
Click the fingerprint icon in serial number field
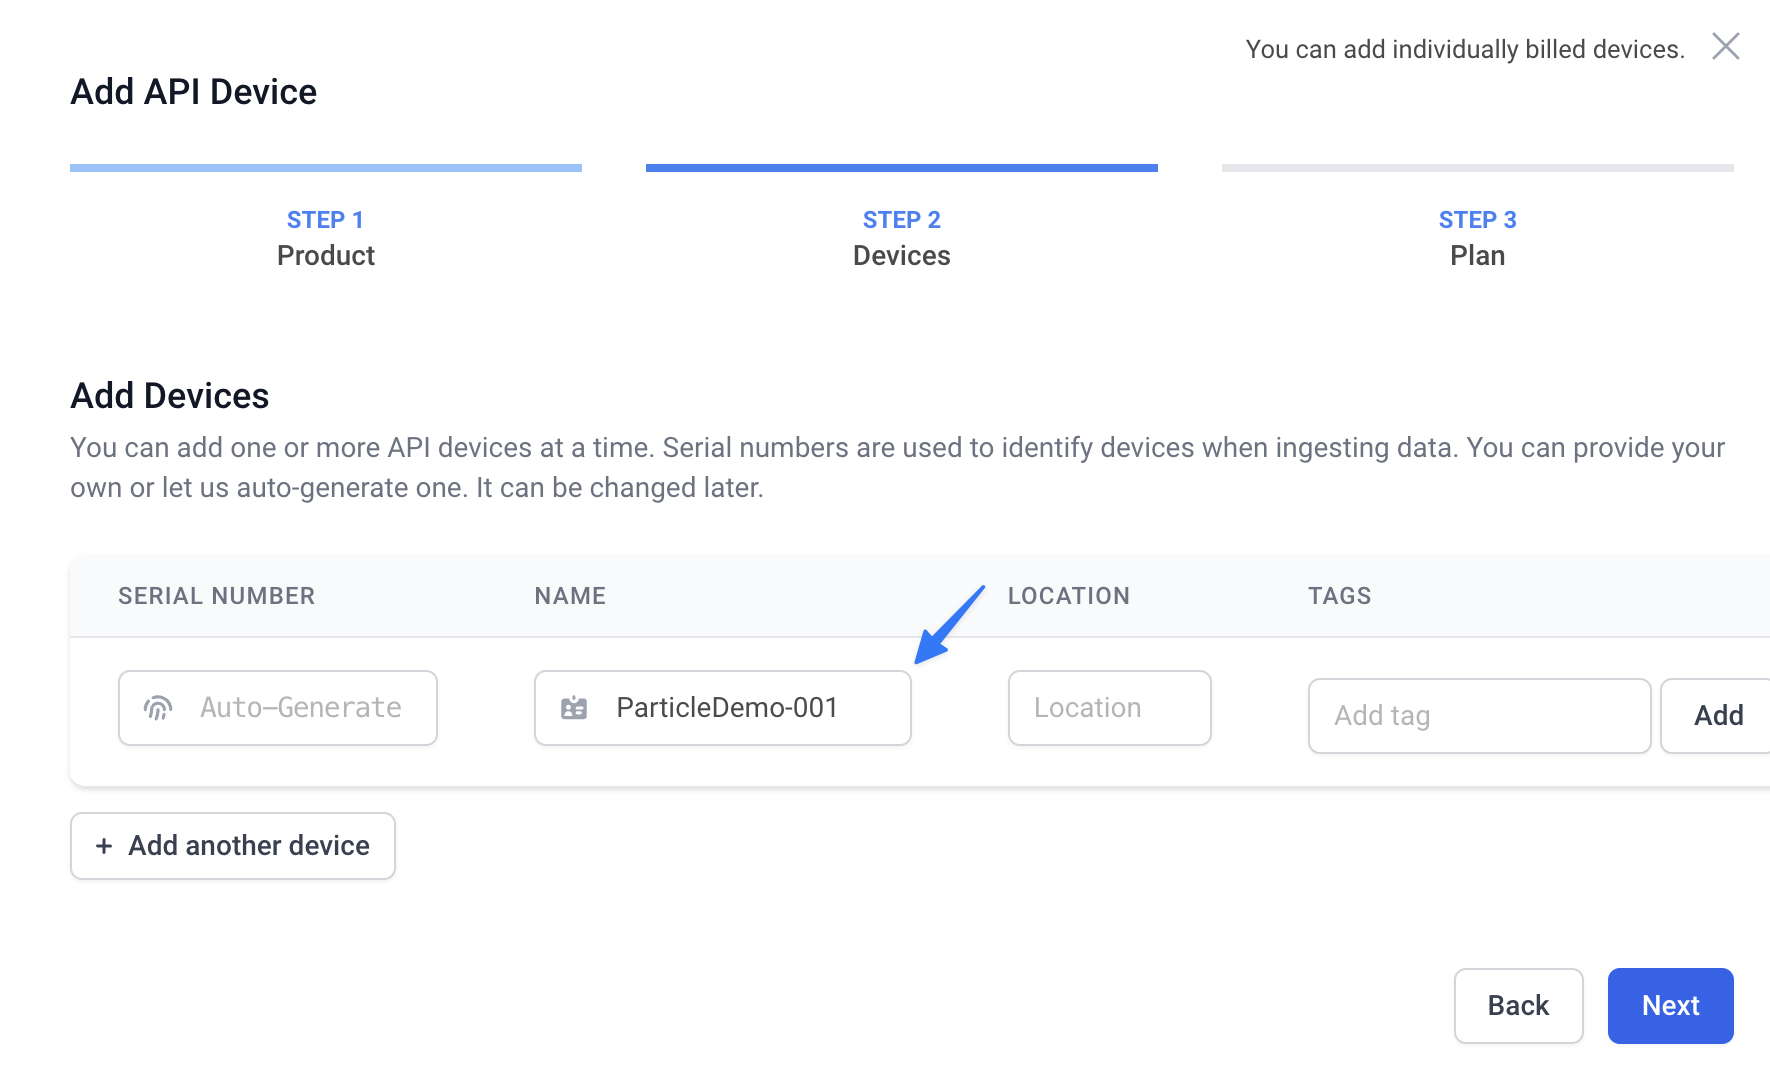[x=158, y=708]
